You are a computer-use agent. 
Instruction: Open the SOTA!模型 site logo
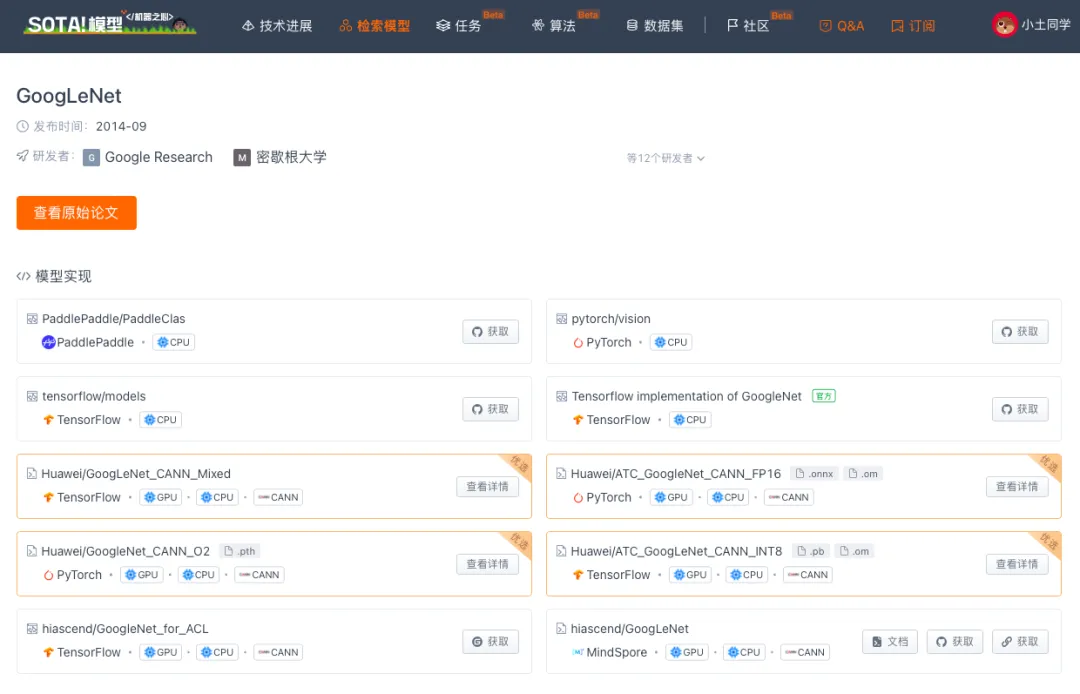110,23
